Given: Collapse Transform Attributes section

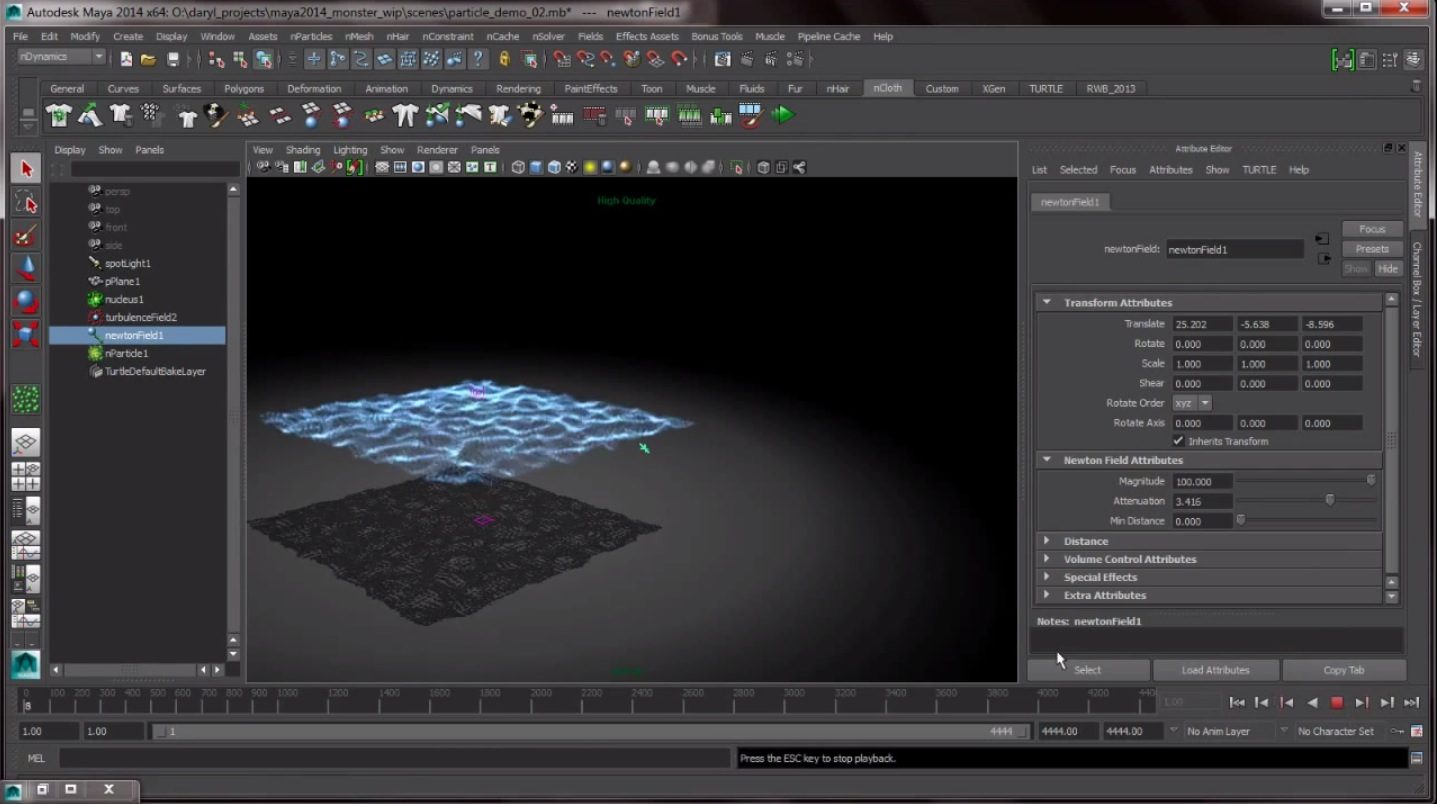Looking at the screenshot, I should 1047,302.
